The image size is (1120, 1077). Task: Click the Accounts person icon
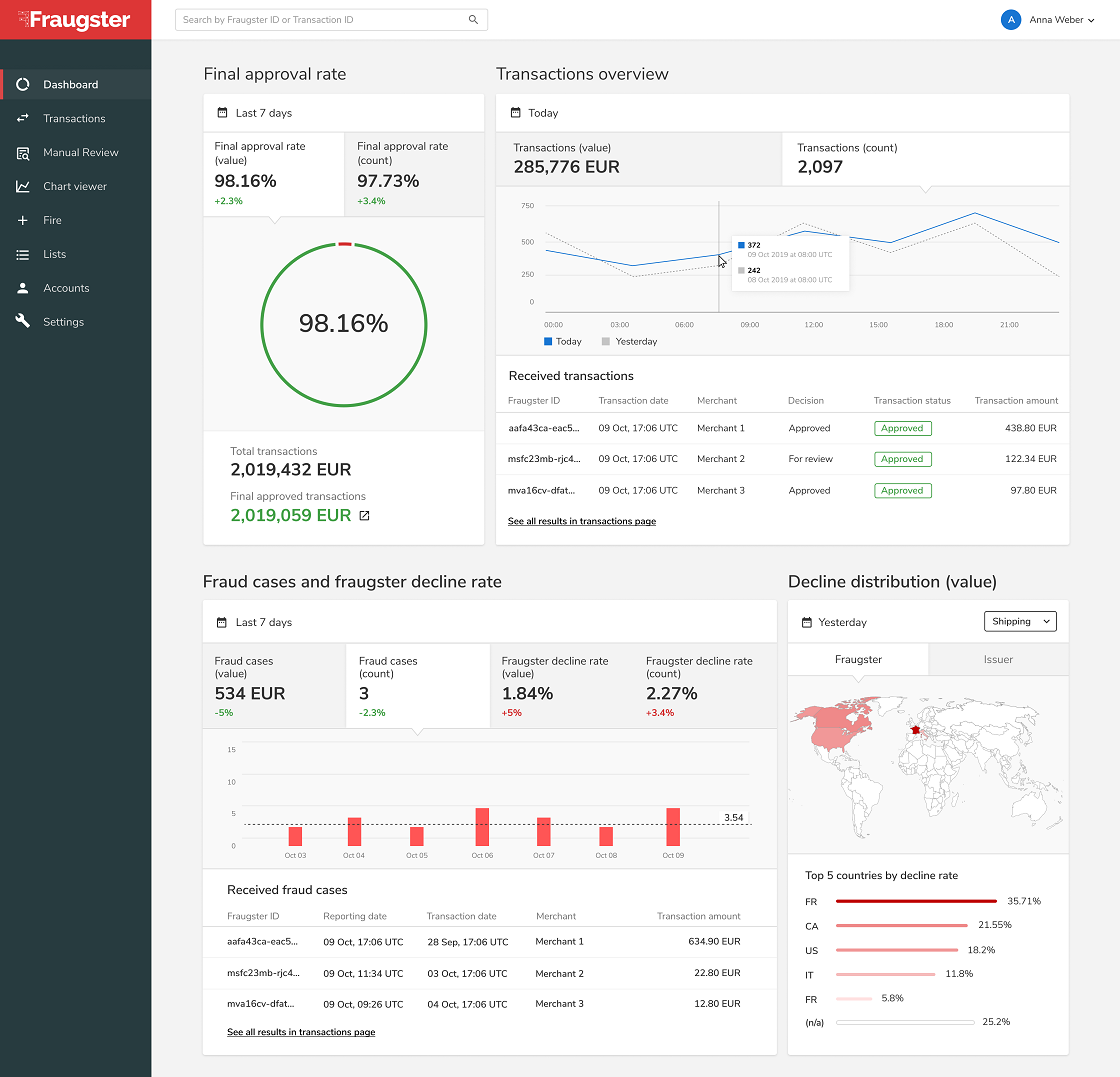(23, 288)
